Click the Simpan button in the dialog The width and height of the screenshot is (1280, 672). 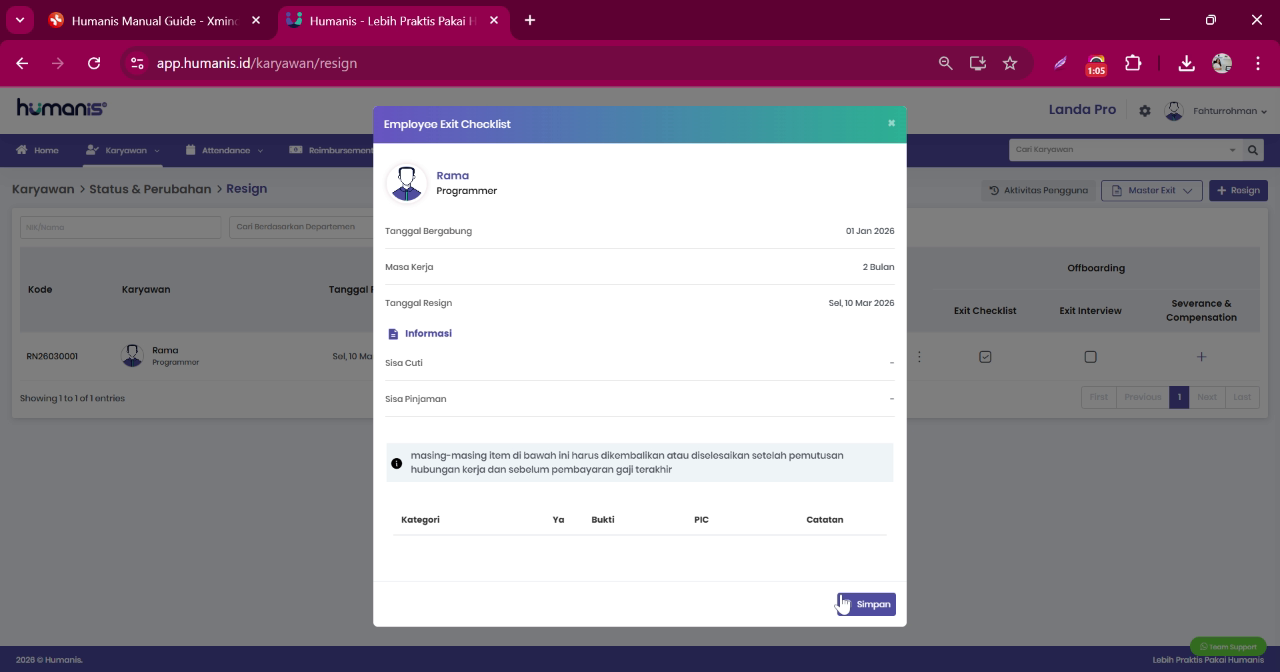coord(866,604)
